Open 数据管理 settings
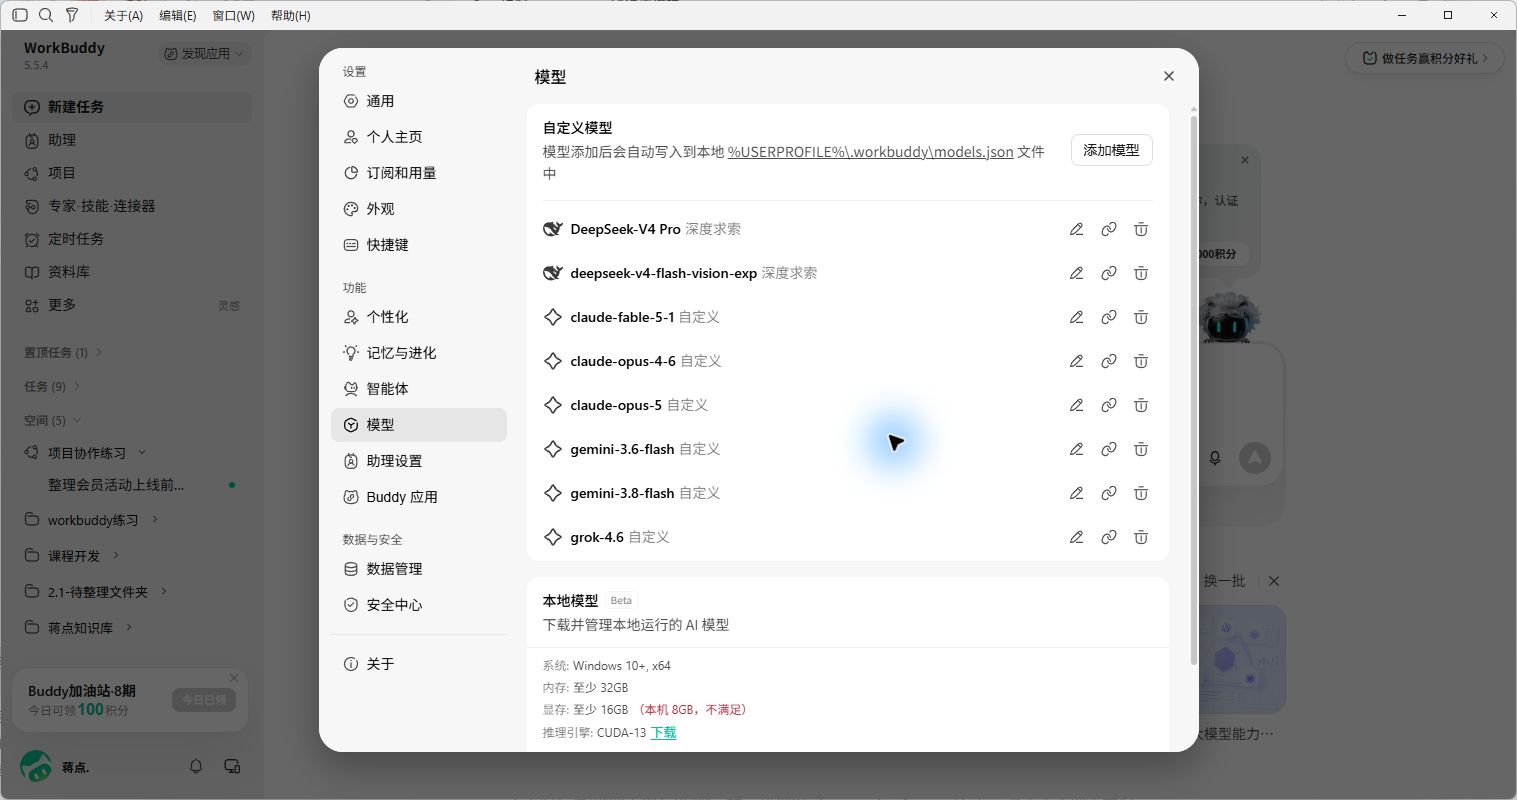1517x800 pixels. [x=419, y=569]
